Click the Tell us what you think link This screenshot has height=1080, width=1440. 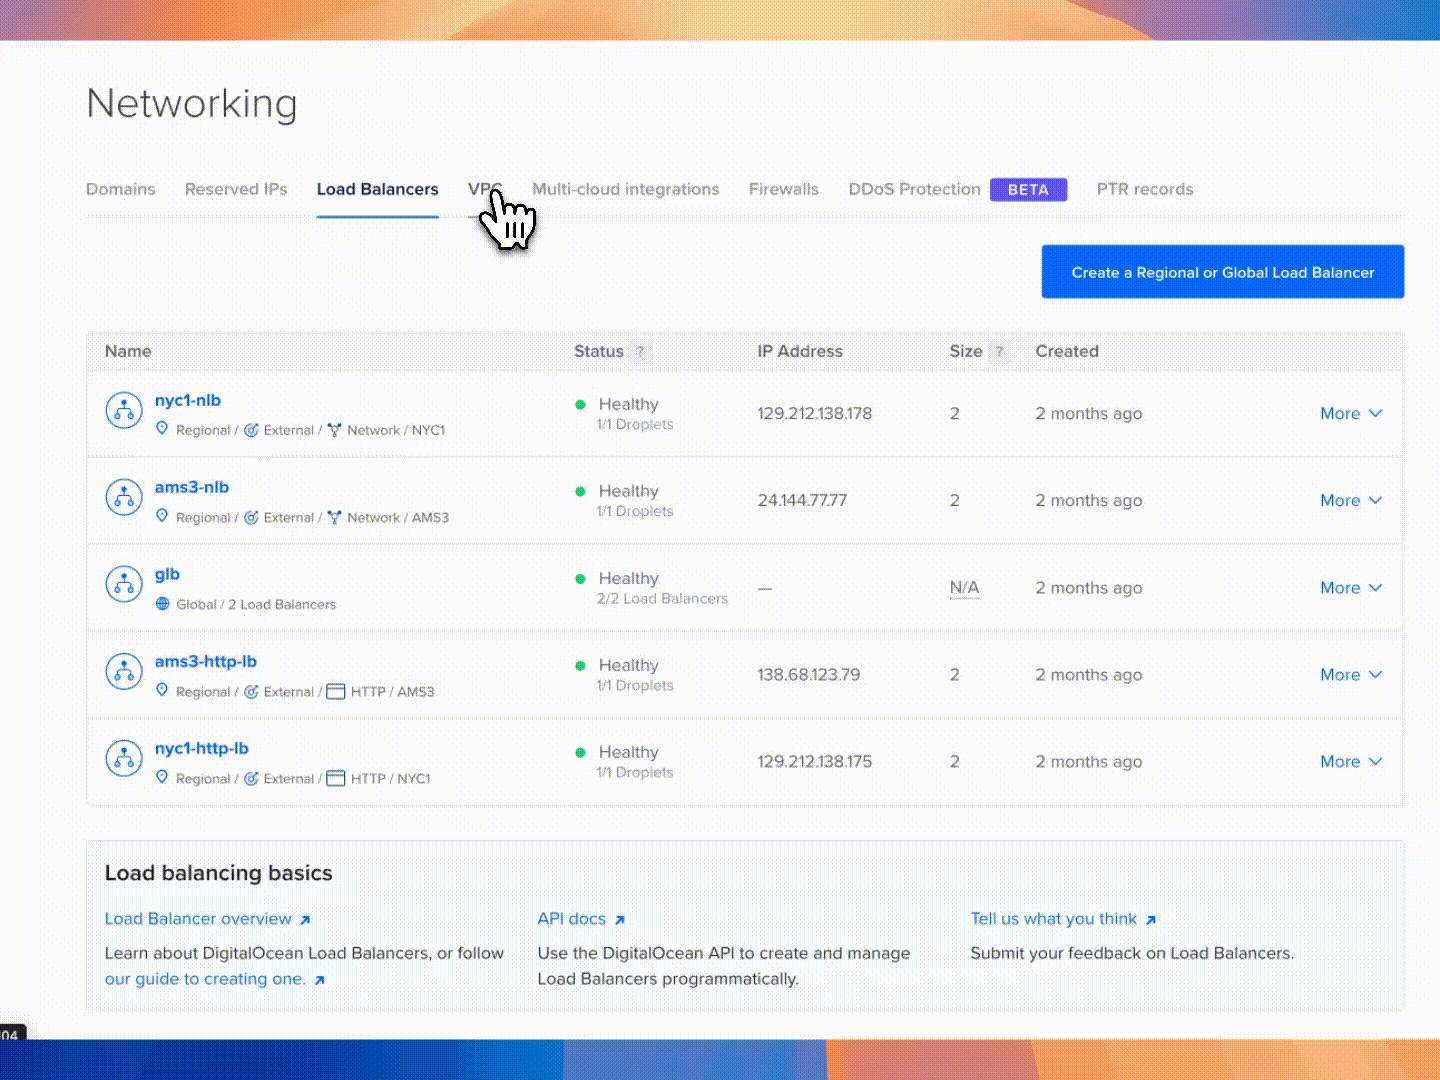coord(1053,919)
